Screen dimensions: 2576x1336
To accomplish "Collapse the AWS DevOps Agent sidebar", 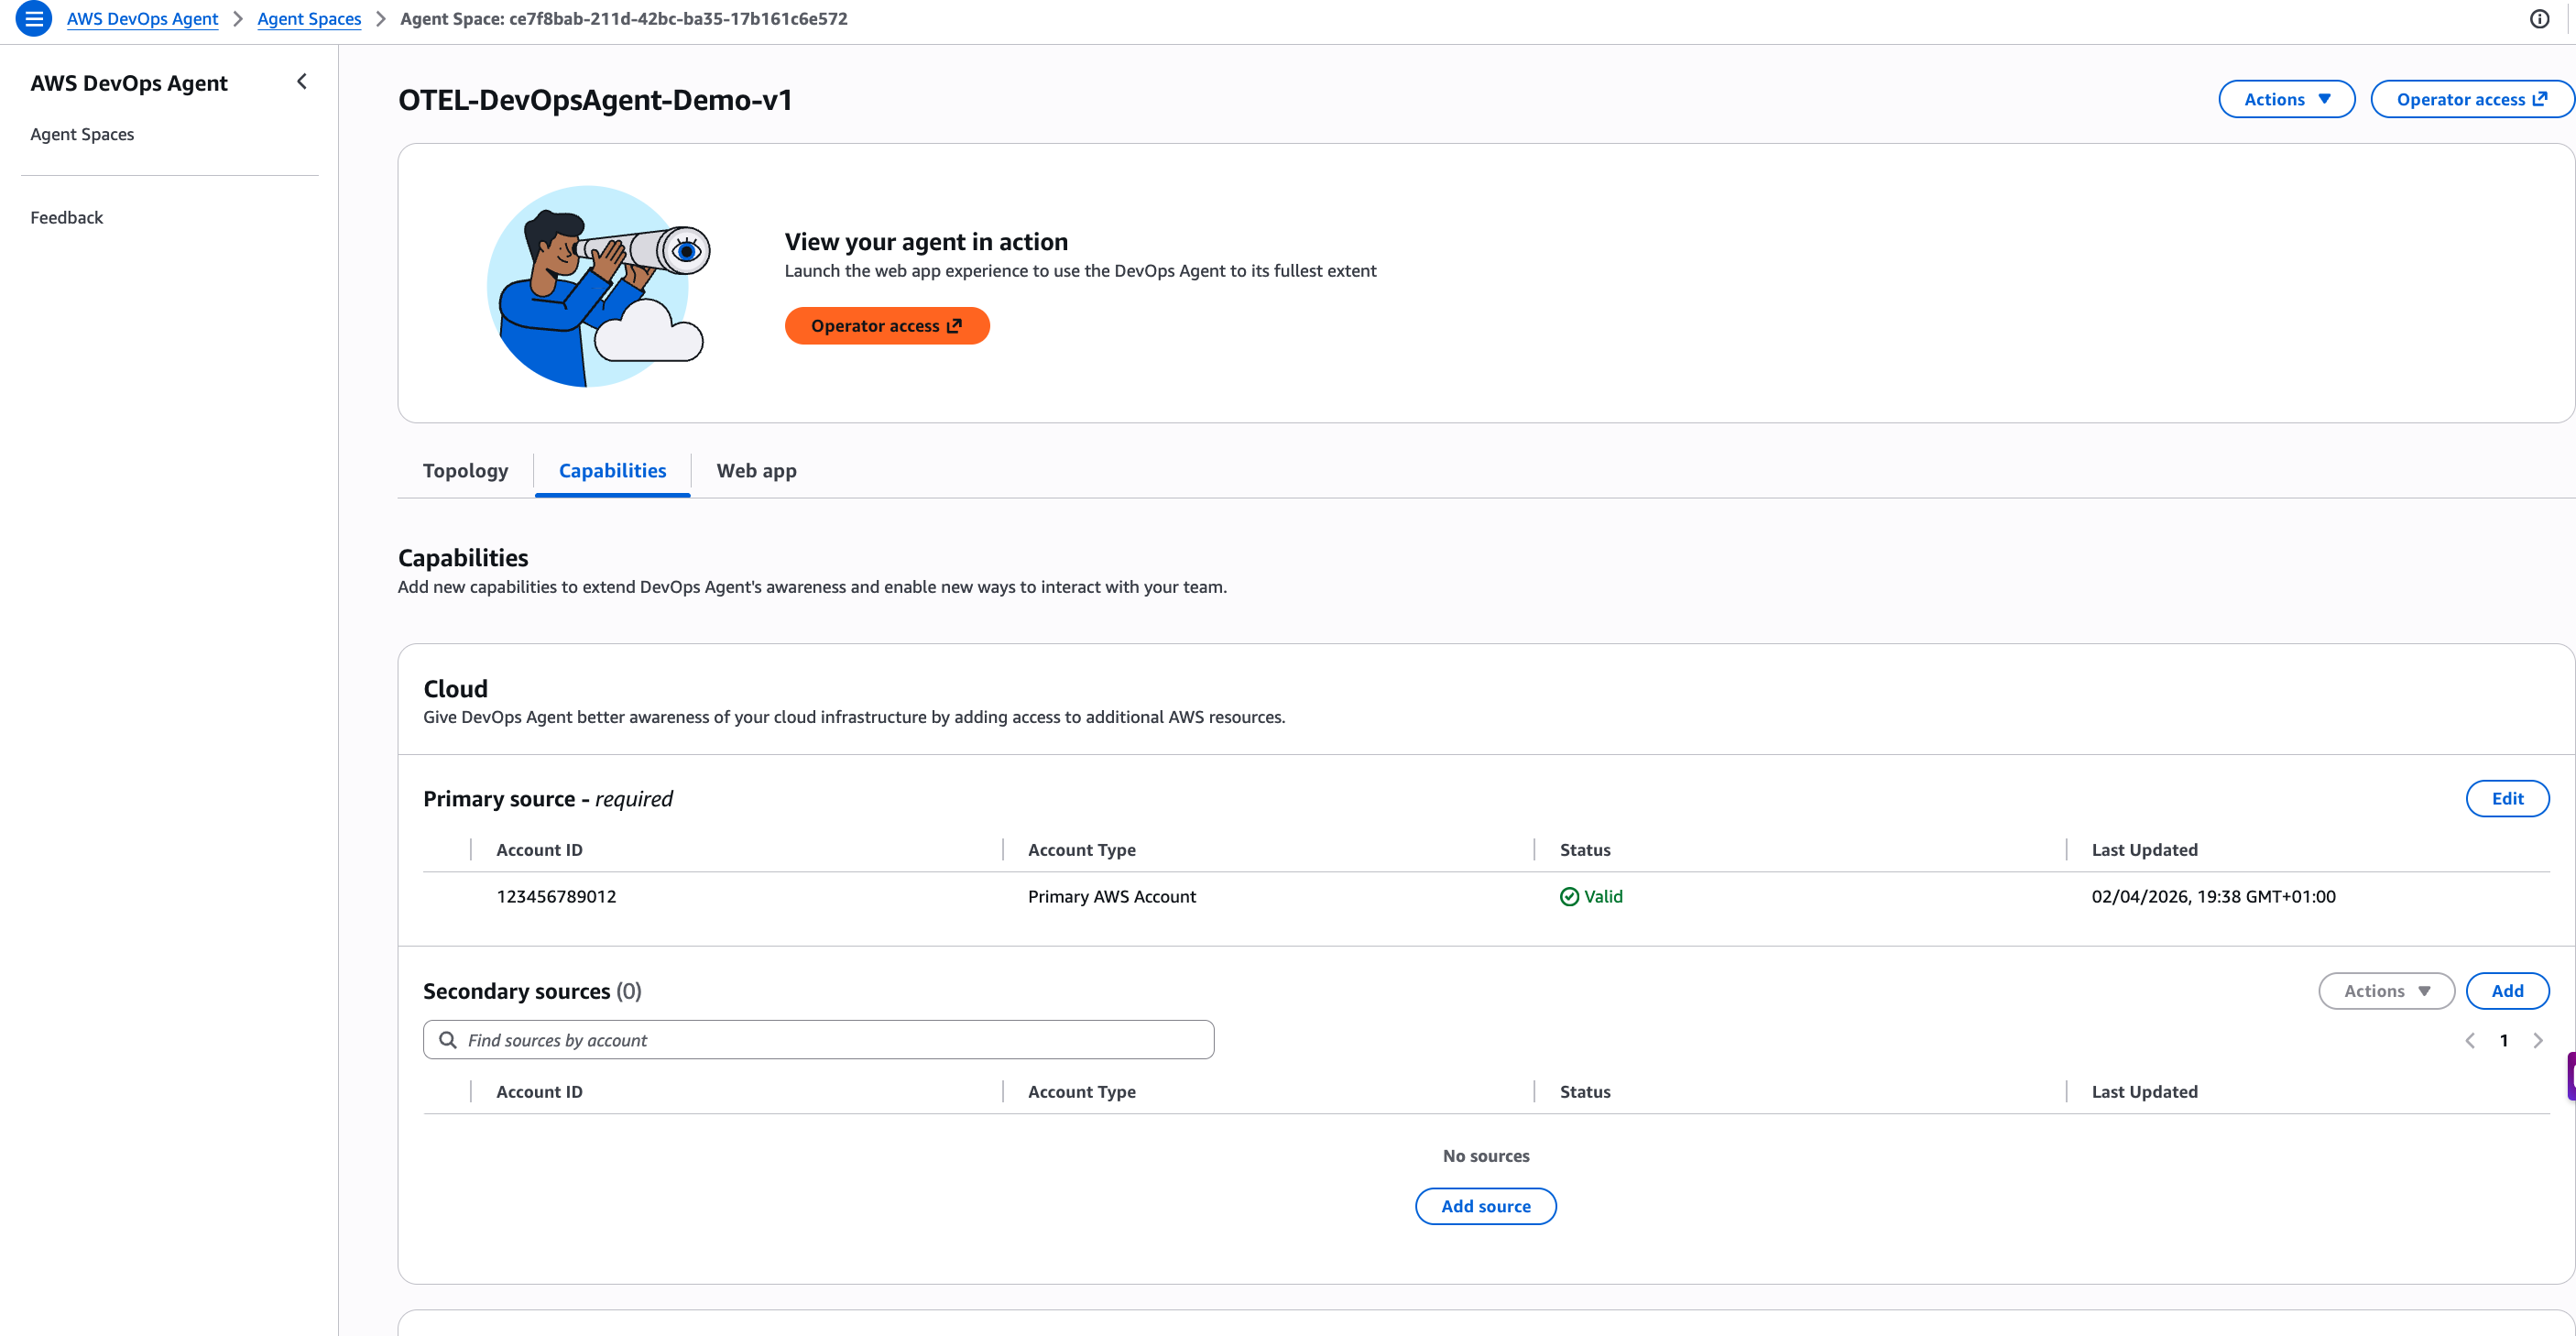I will pyautogui.click(x=301, y=81).
